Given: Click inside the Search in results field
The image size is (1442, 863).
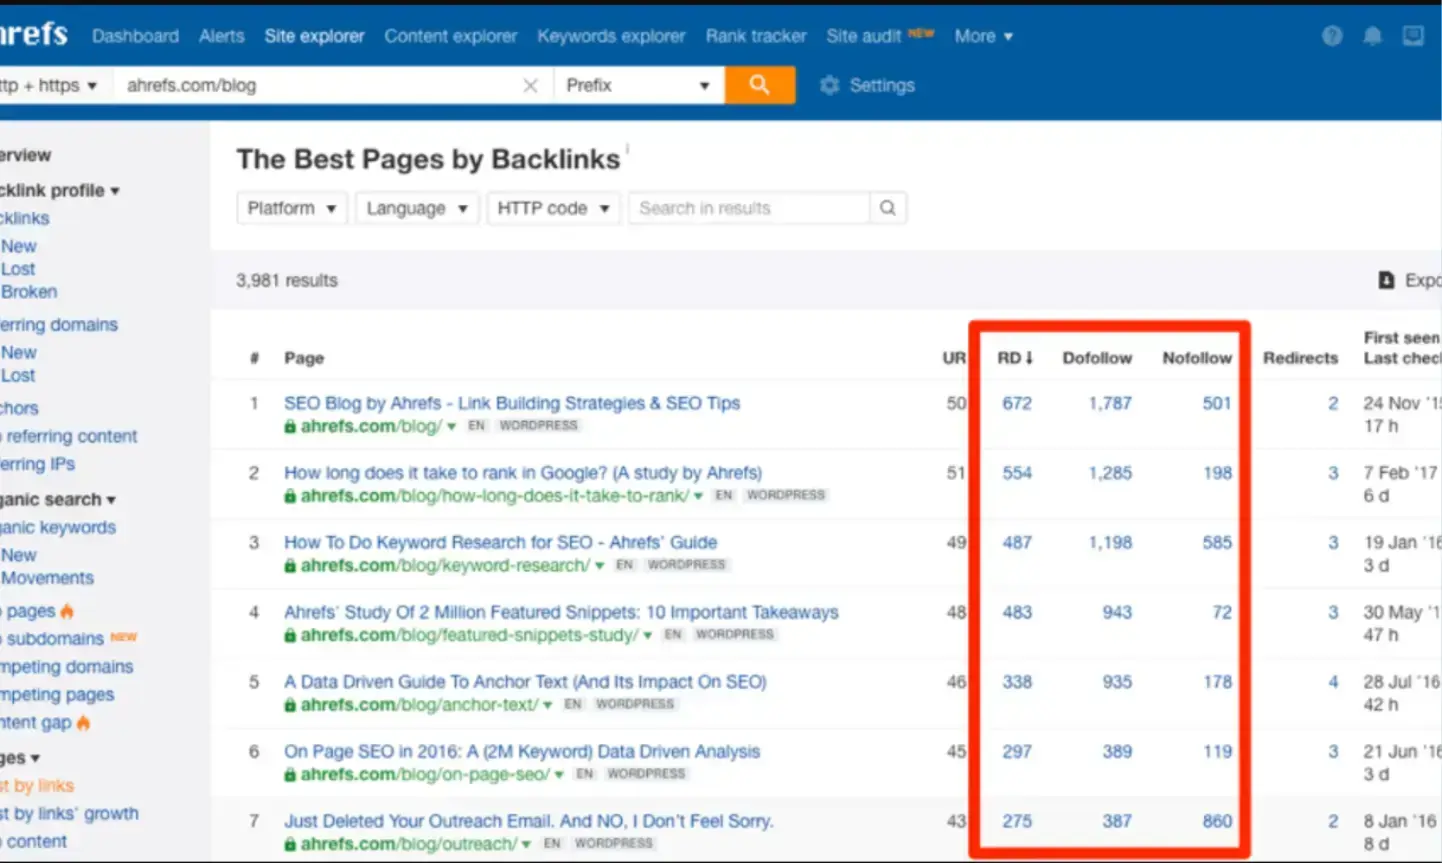Looking at the screenshot, I should (750, 208).
